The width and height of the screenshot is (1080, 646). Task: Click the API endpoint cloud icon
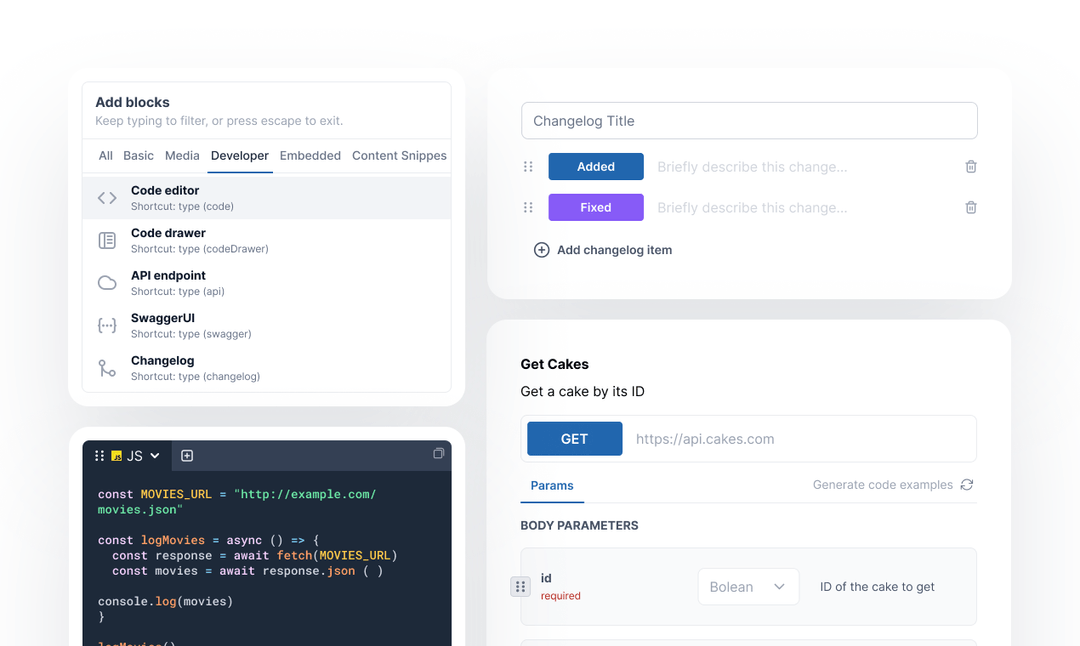coord(107,283)
